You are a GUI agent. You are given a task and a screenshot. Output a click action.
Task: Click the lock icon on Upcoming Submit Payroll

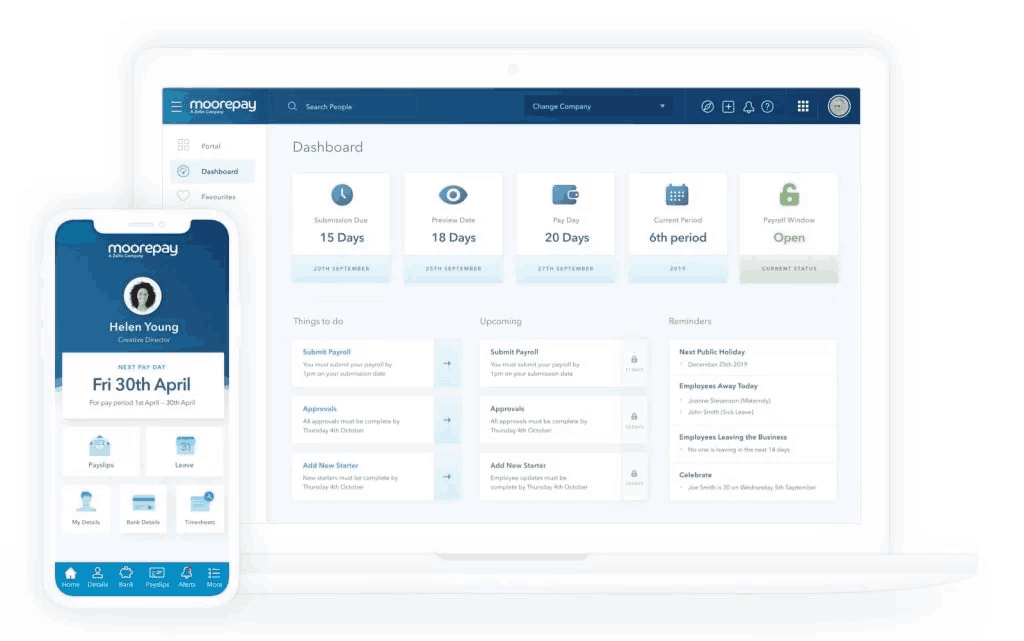(634, 359)
